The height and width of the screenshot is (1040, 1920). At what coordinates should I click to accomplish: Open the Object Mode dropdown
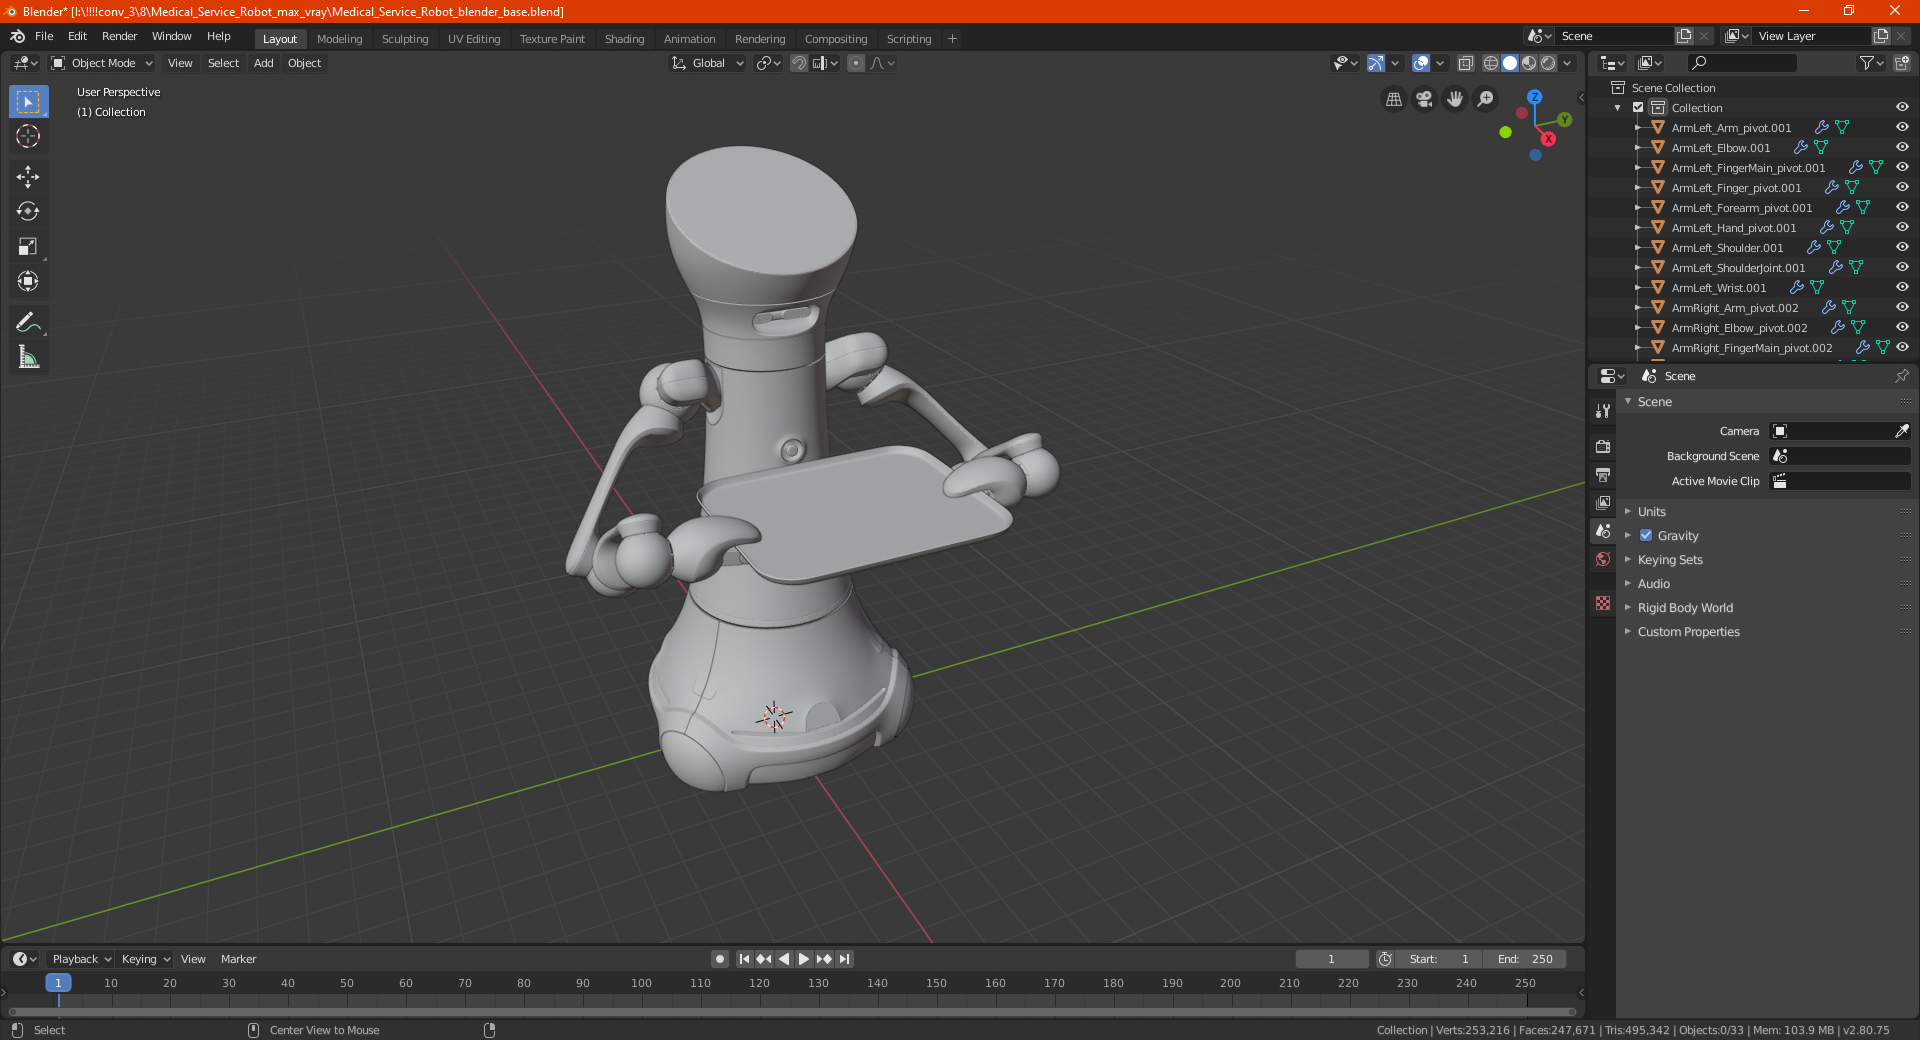[x=101, y=63]
